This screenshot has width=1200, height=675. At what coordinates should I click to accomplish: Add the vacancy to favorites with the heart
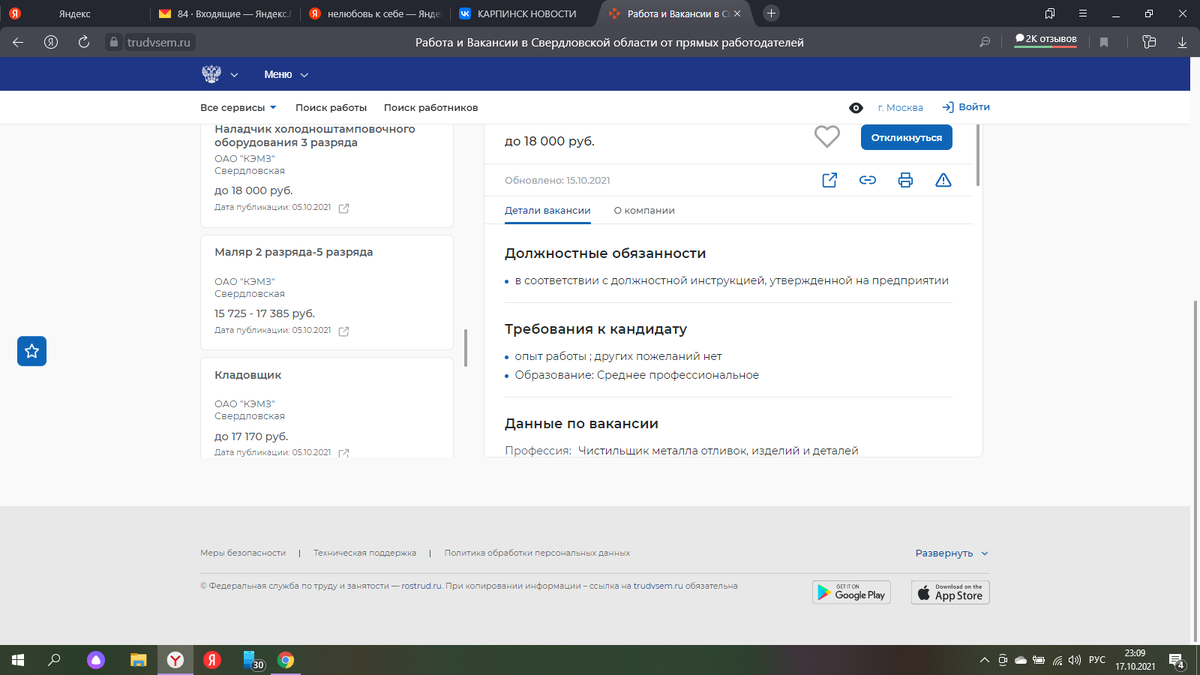(827, 136)
